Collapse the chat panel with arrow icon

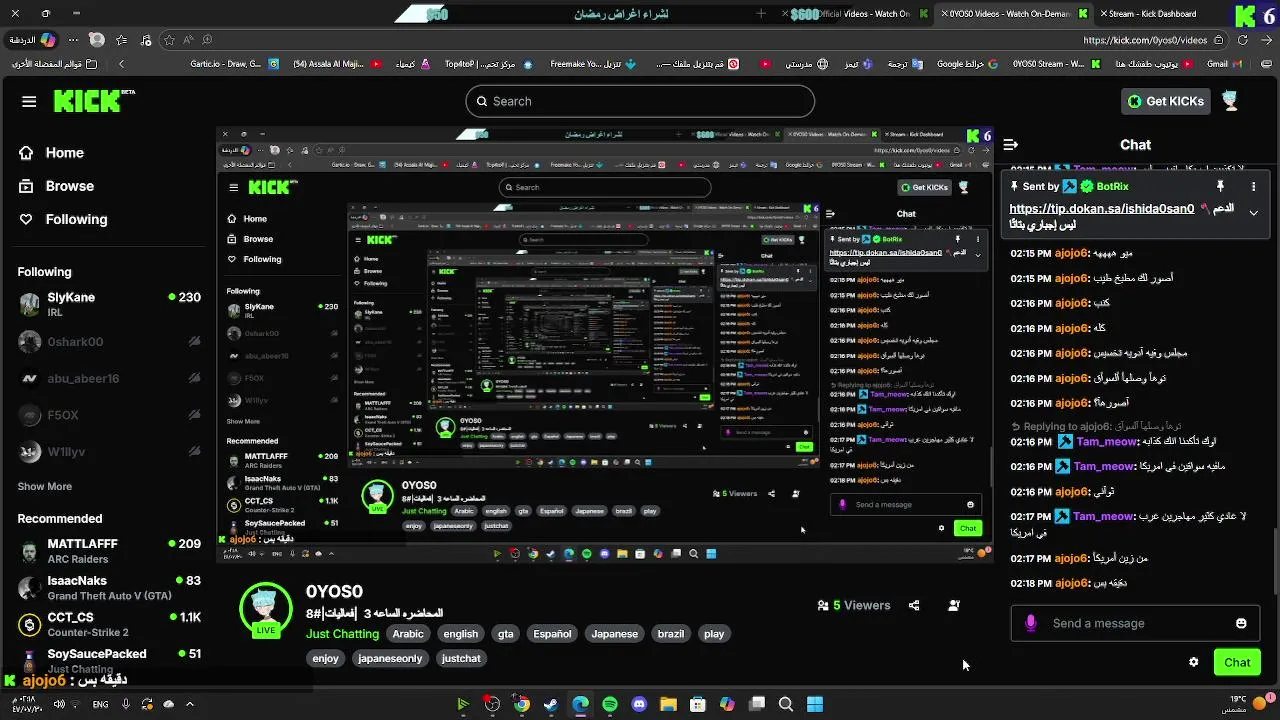pyautogui.click(x=1011, y=144)
